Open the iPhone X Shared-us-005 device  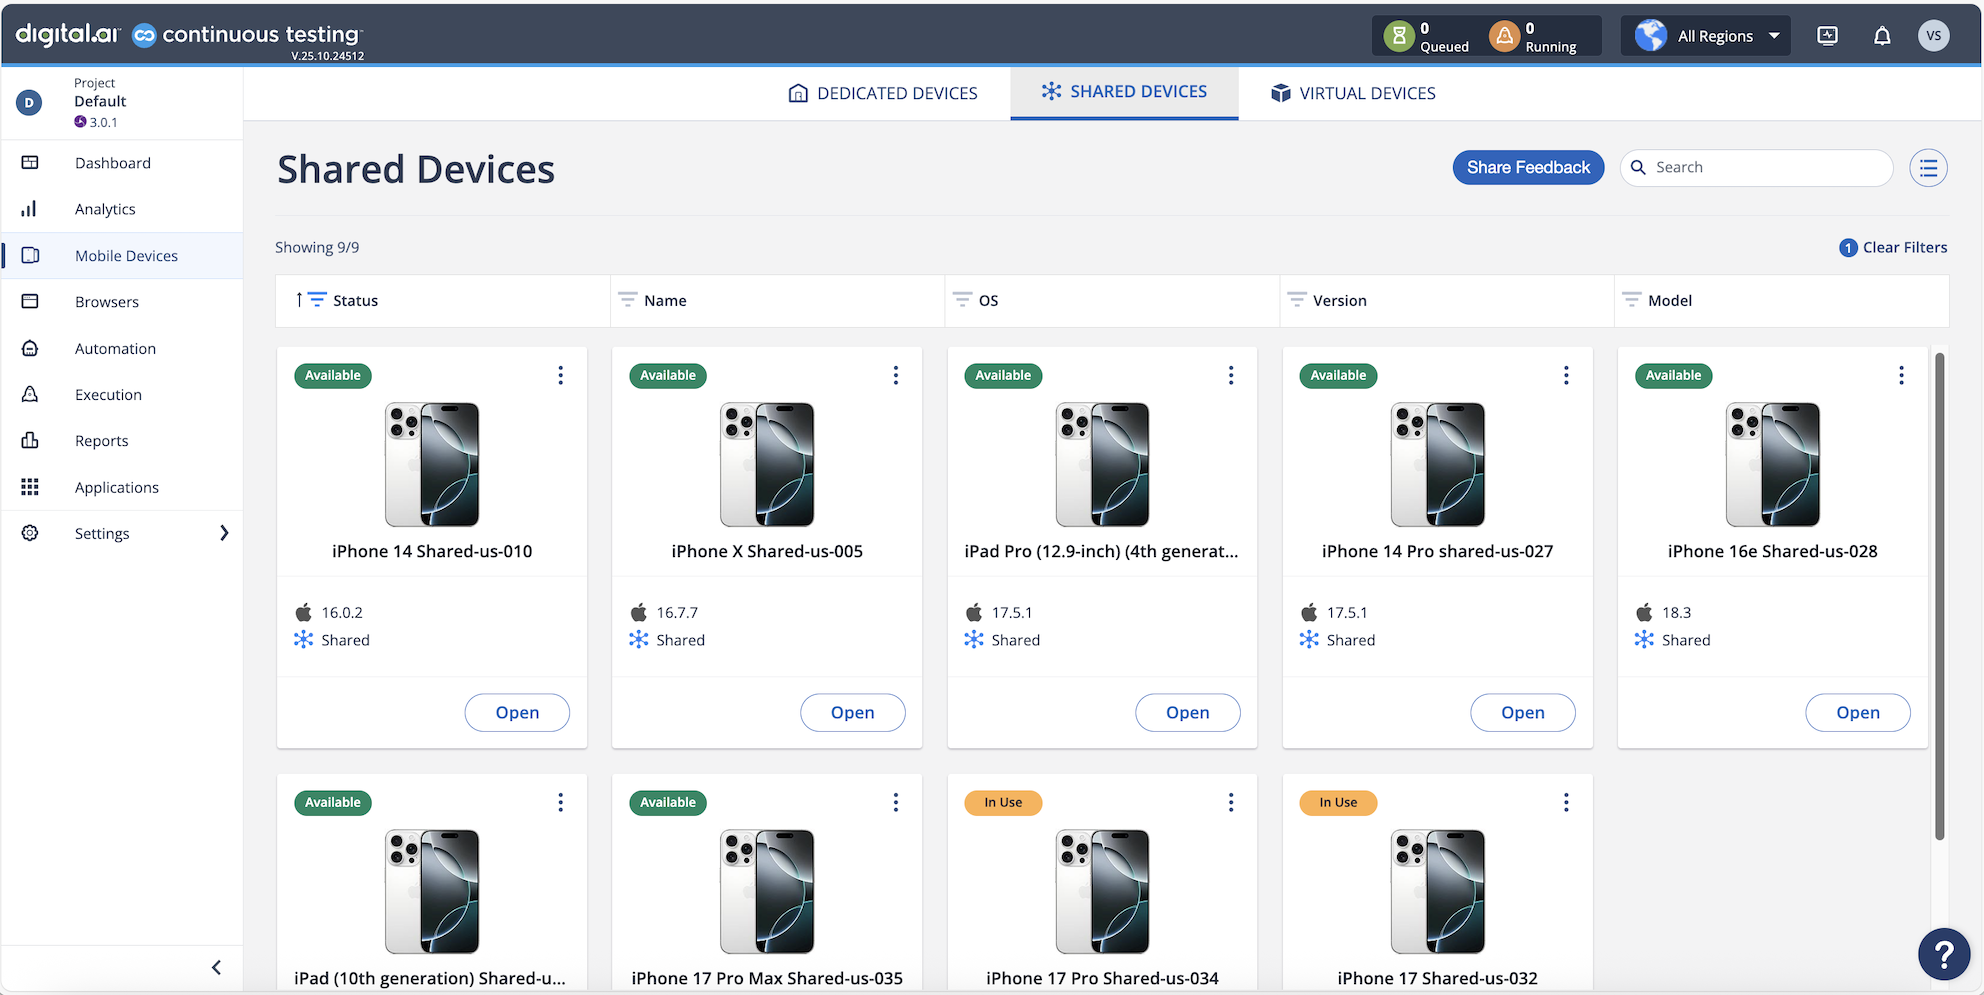coord(852,712)
